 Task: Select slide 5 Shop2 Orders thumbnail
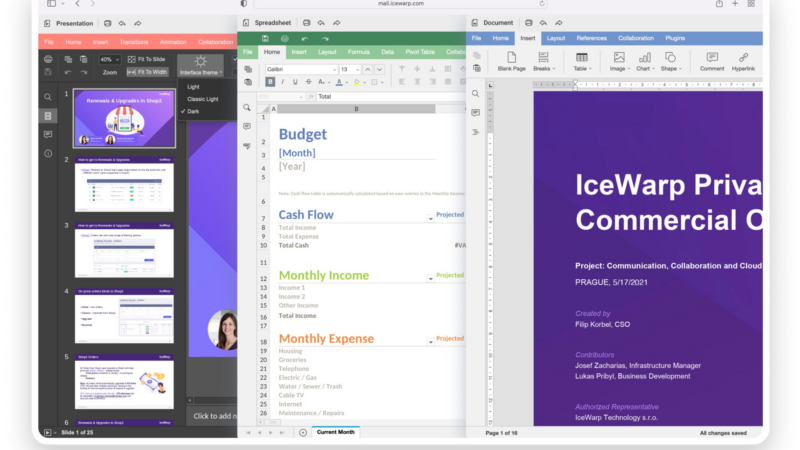point(124,382)
